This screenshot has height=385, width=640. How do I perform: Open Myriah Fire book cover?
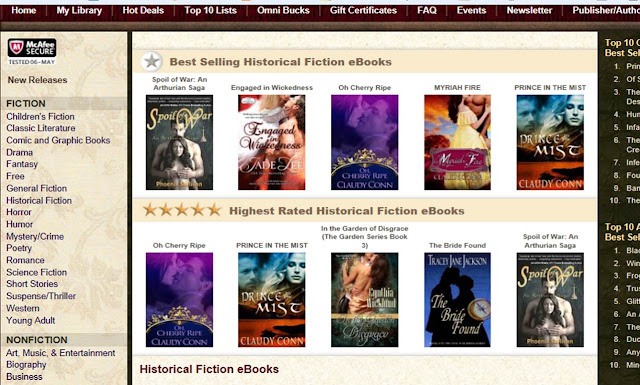click(458, 142)
